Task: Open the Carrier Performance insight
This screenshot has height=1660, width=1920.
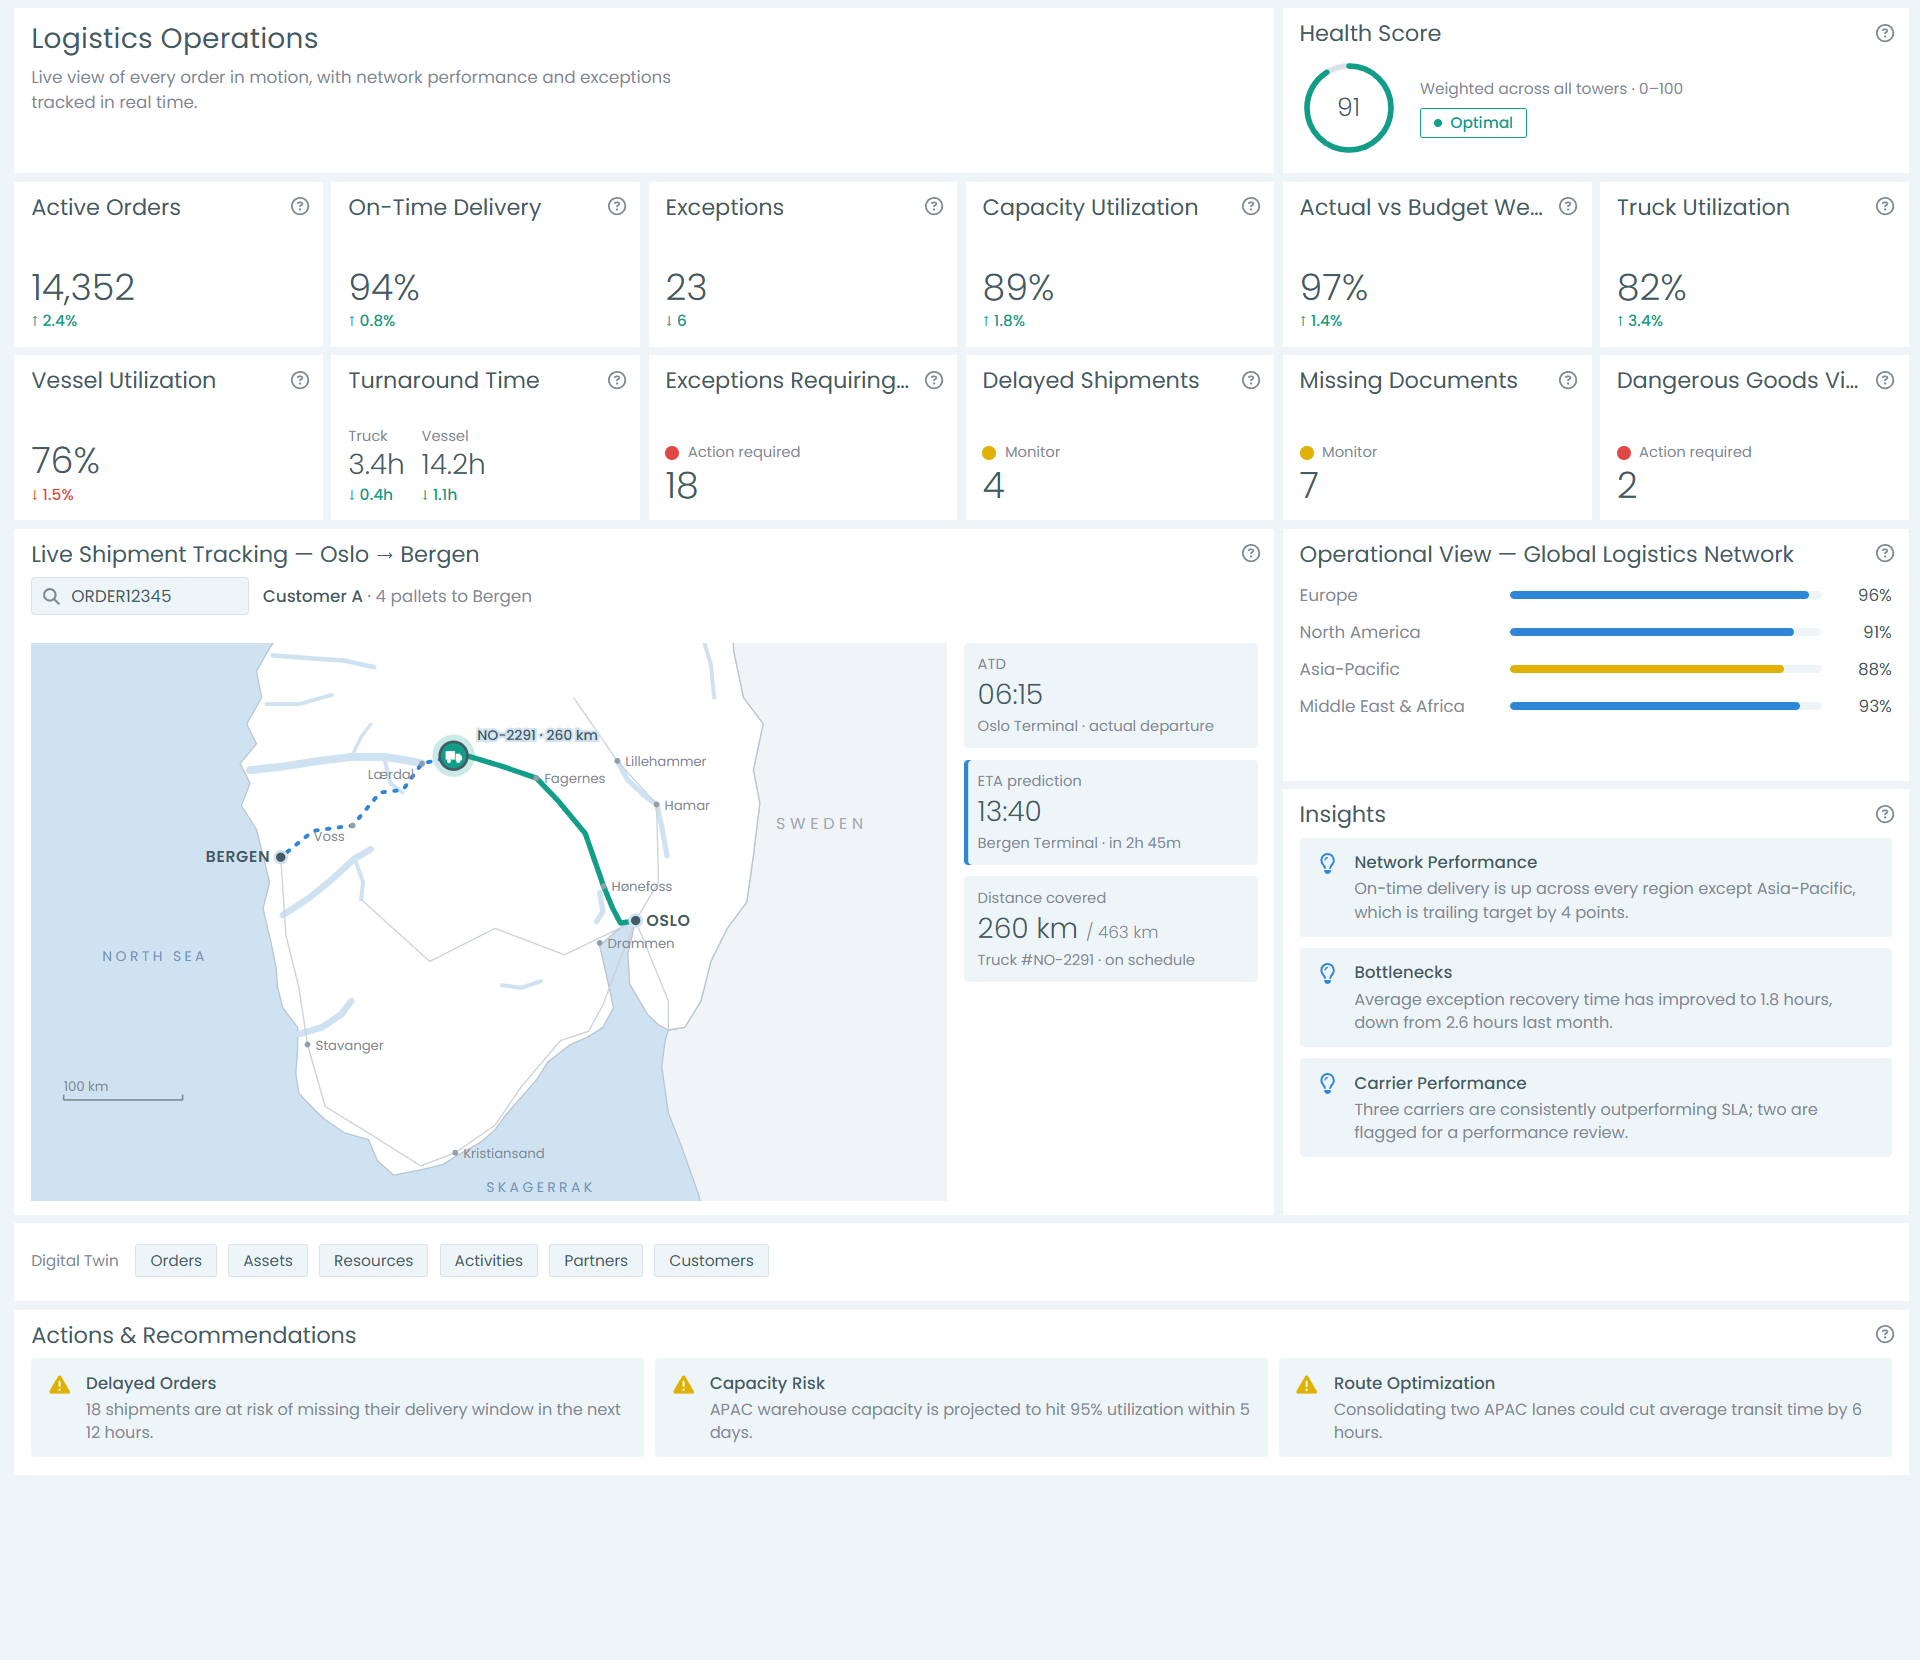Action: pos(1595,1107)
